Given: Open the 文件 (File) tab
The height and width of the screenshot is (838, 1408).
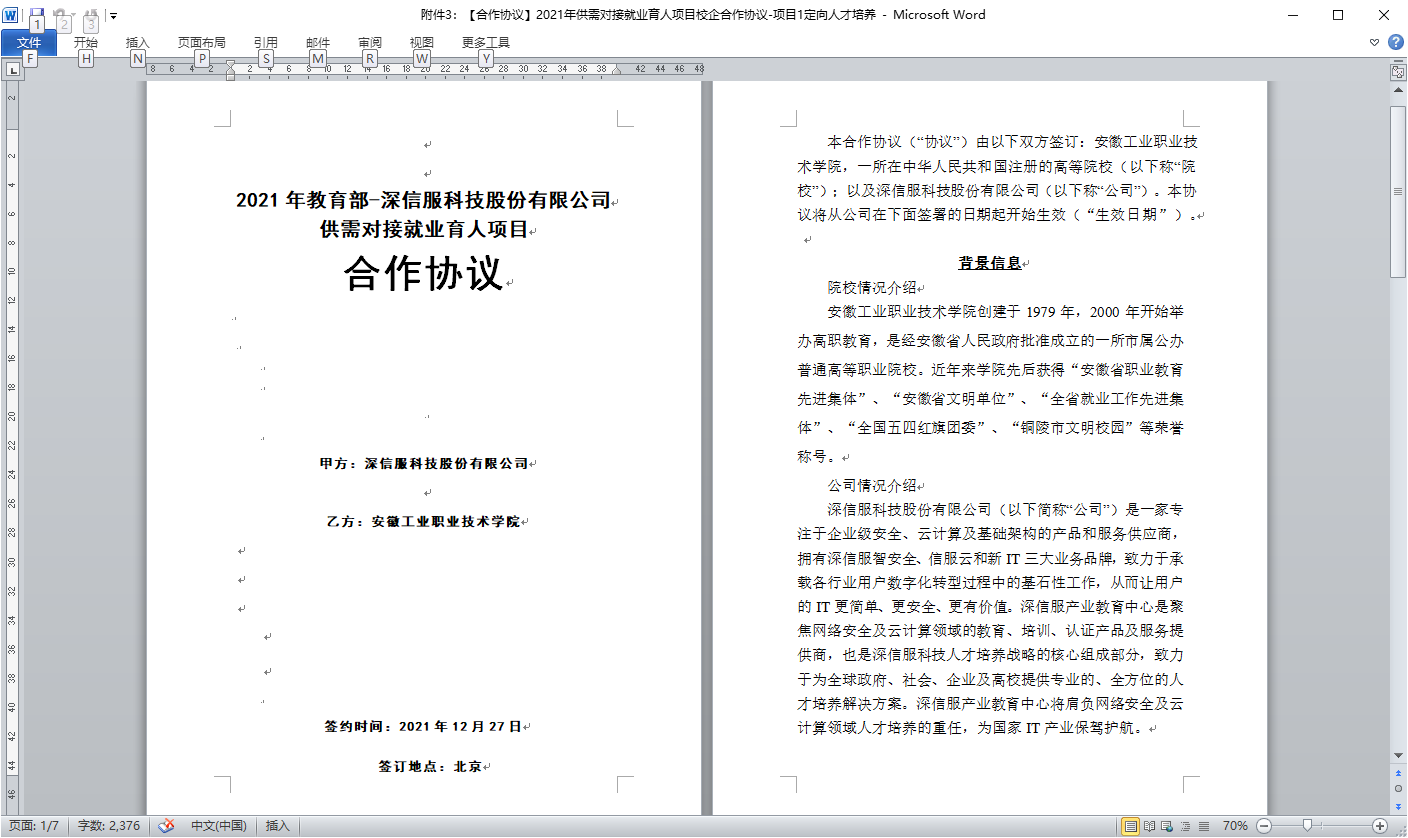Looking at the screenshot, I should [29, 42].
